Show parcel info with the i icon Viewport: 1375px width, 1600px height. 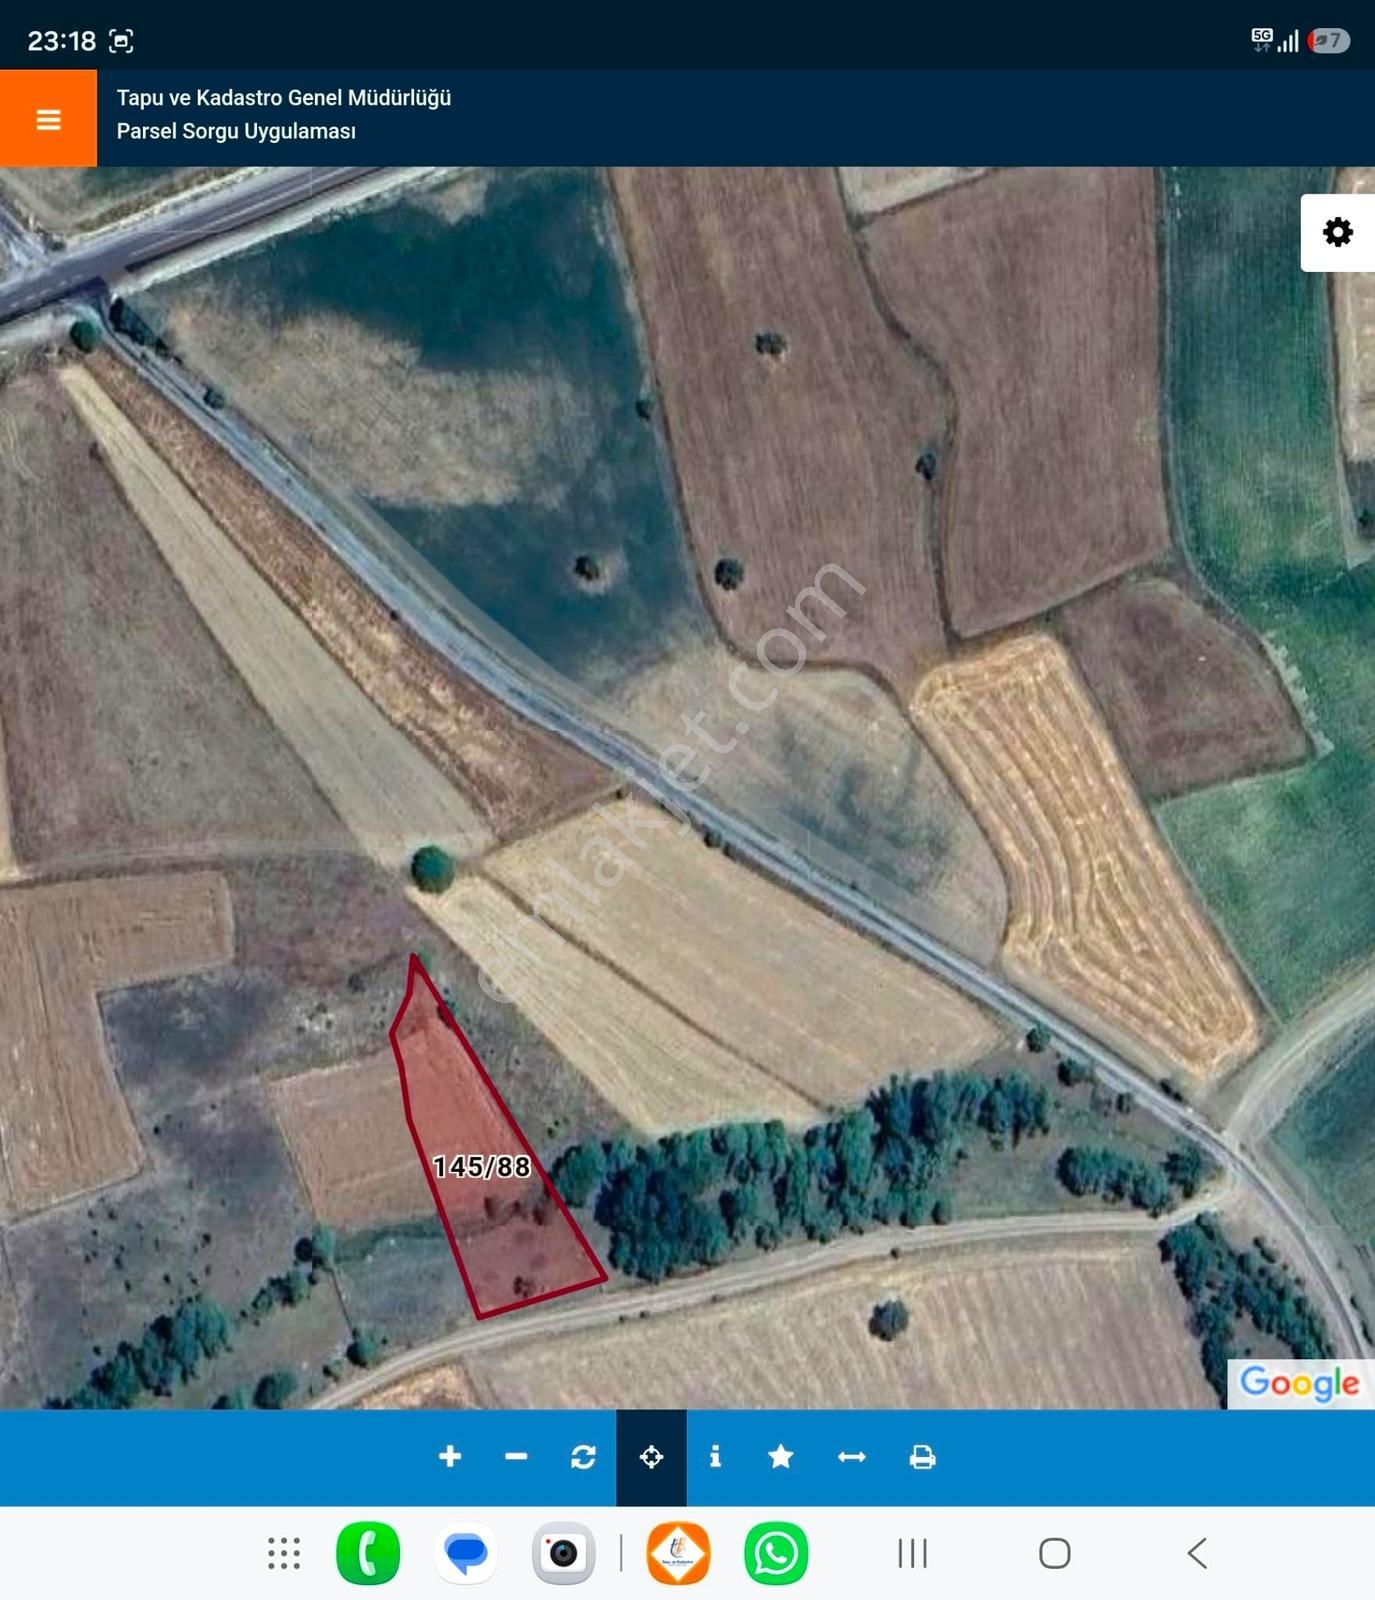pyautogui.click(x=715, y=1457)
